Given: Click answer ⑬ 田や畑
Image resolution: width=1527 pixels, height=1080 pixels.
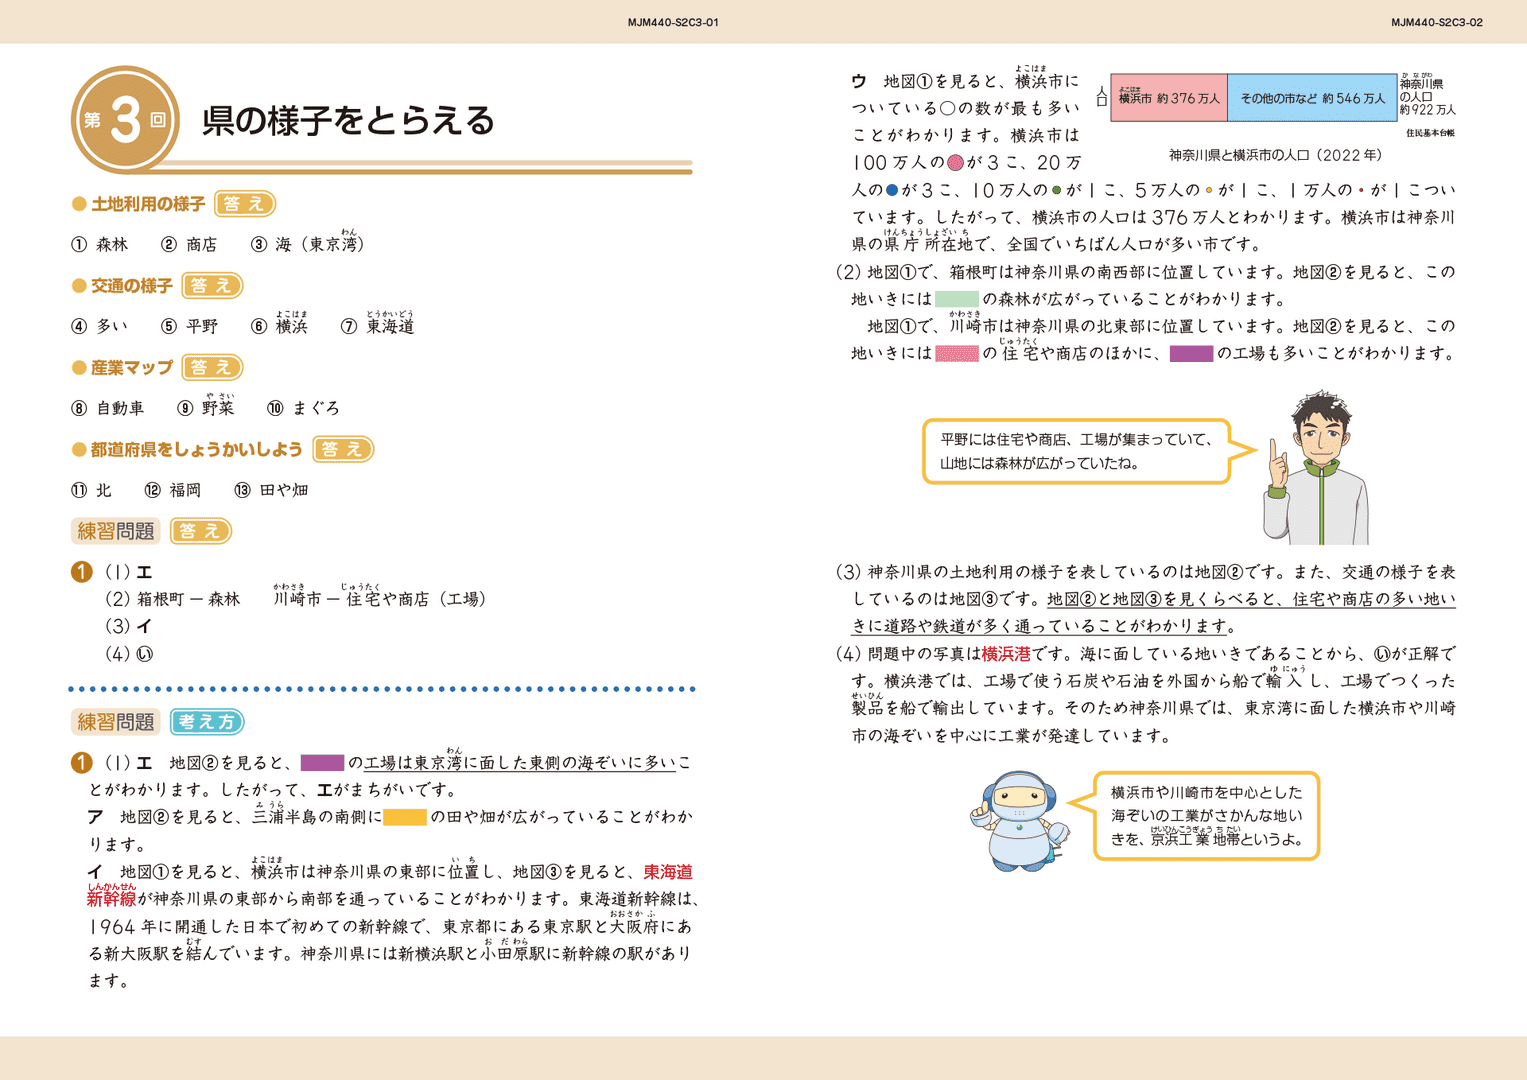Looking at the screenshot, I should tap(271, 490).
